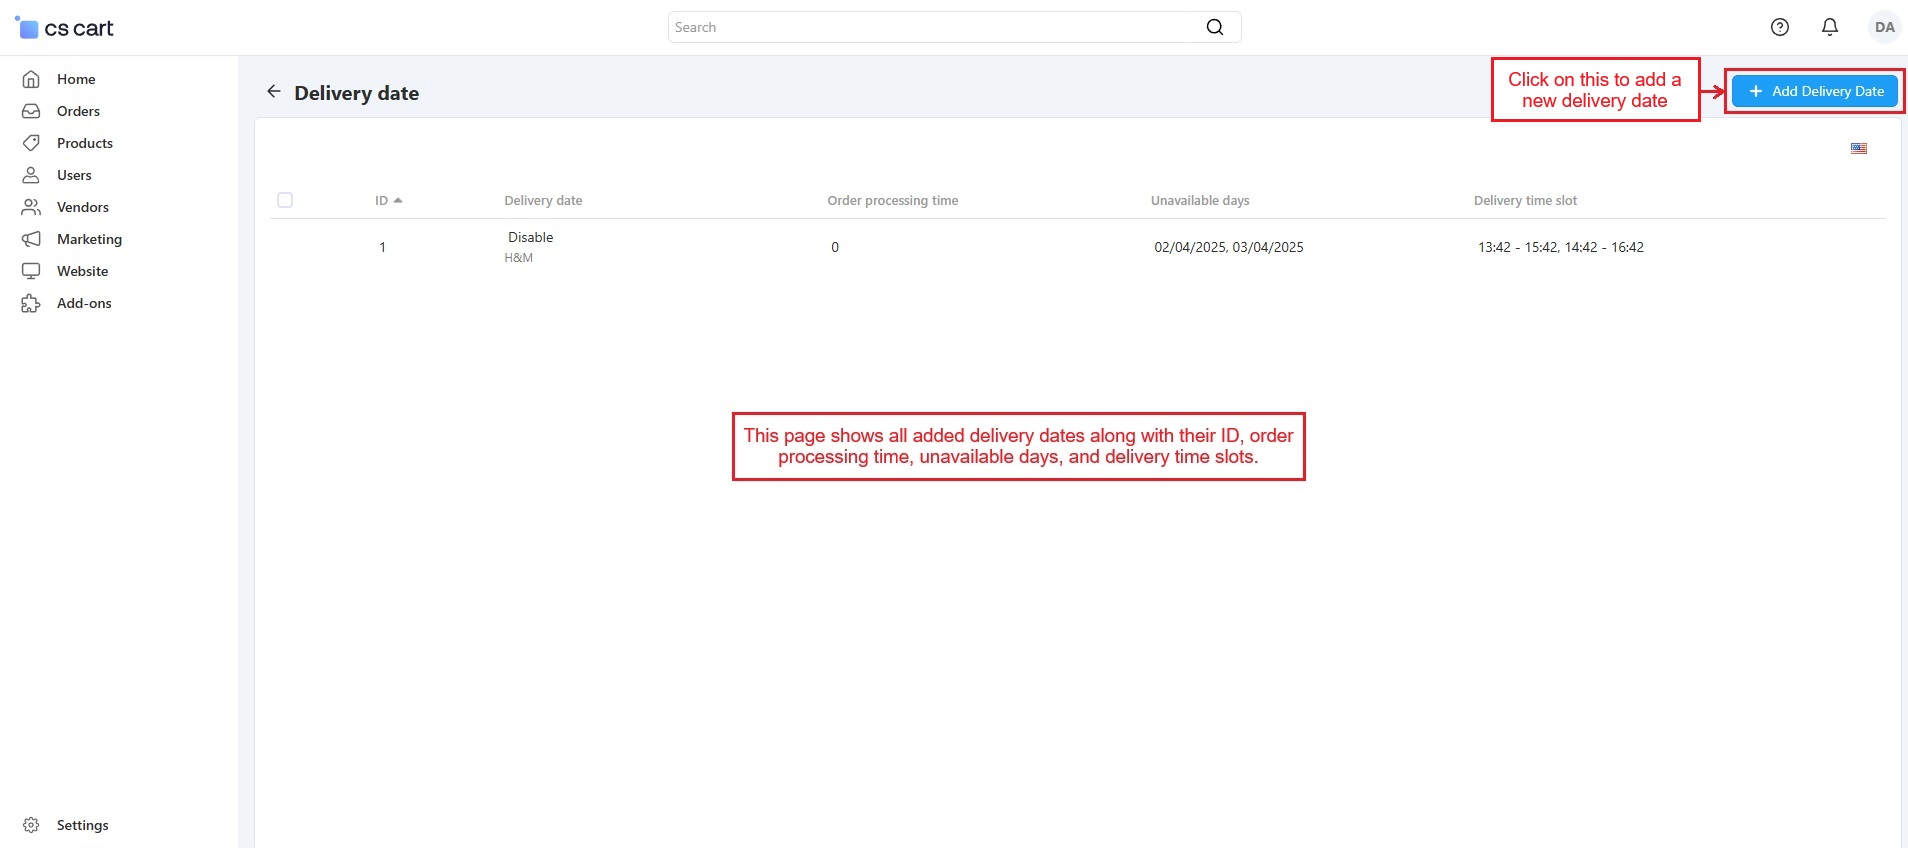Click the help question mark icon
This screenshot has height=848, width=1908.
pos(1779,27)
